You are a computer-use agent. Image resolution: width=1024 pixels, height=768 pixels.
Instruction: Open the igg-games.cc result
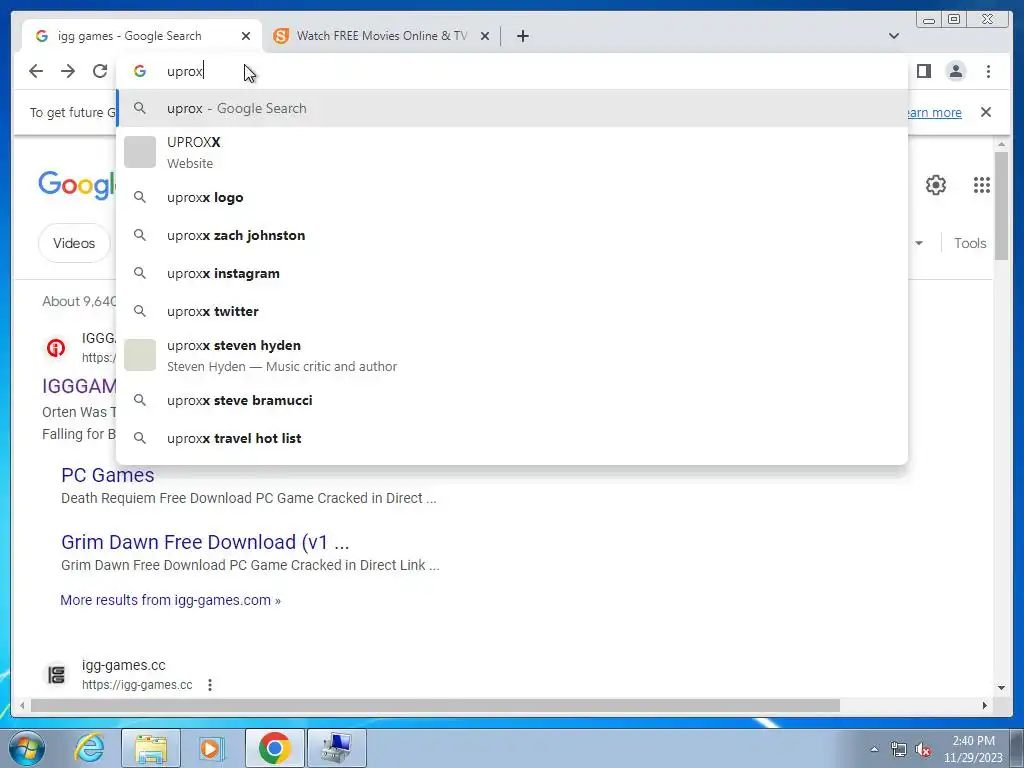(x=123, y=665)
